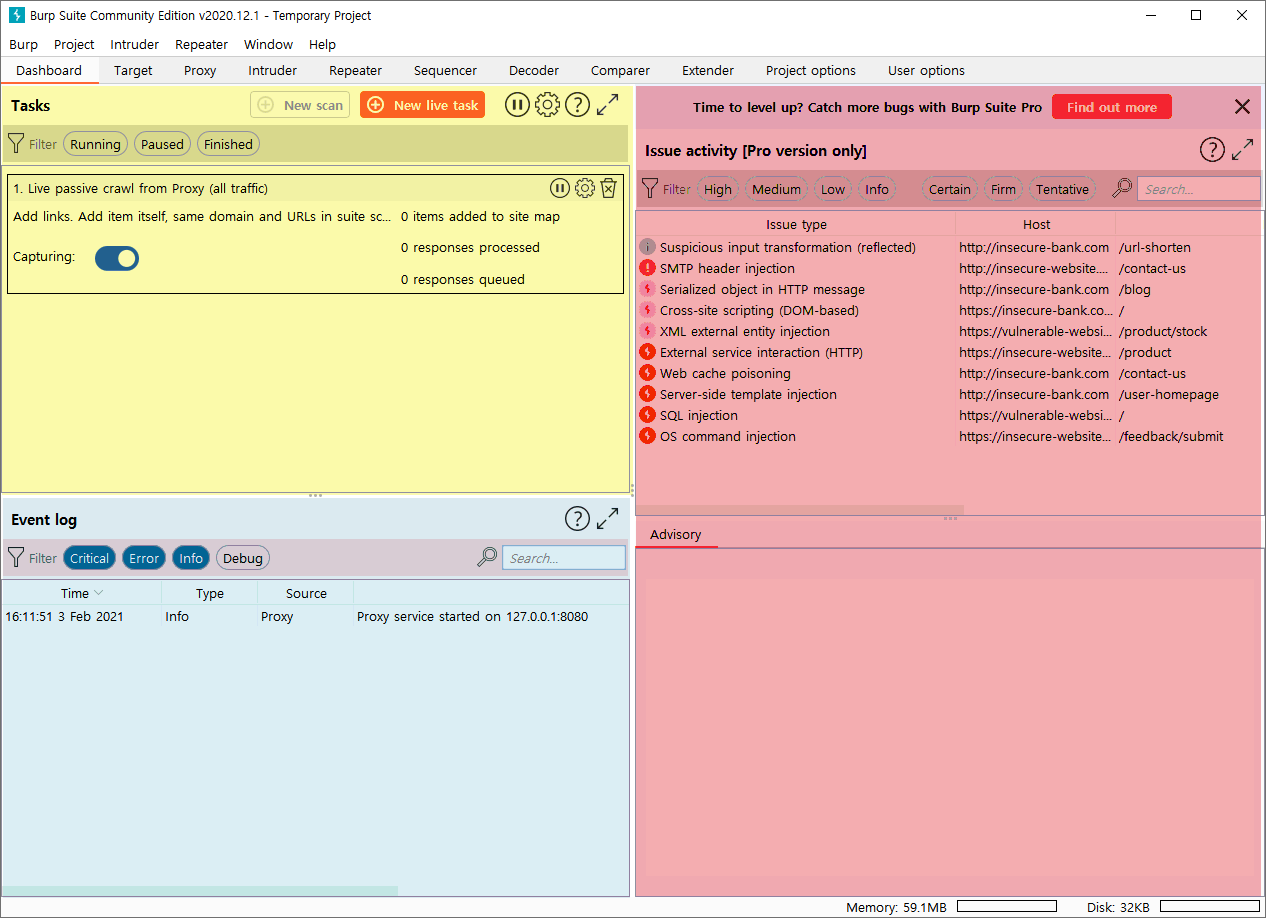The height and width of the screenshot is (918, 1266).
Task: Switch to the Decoder tab
Action: click(x=534, y=70)
